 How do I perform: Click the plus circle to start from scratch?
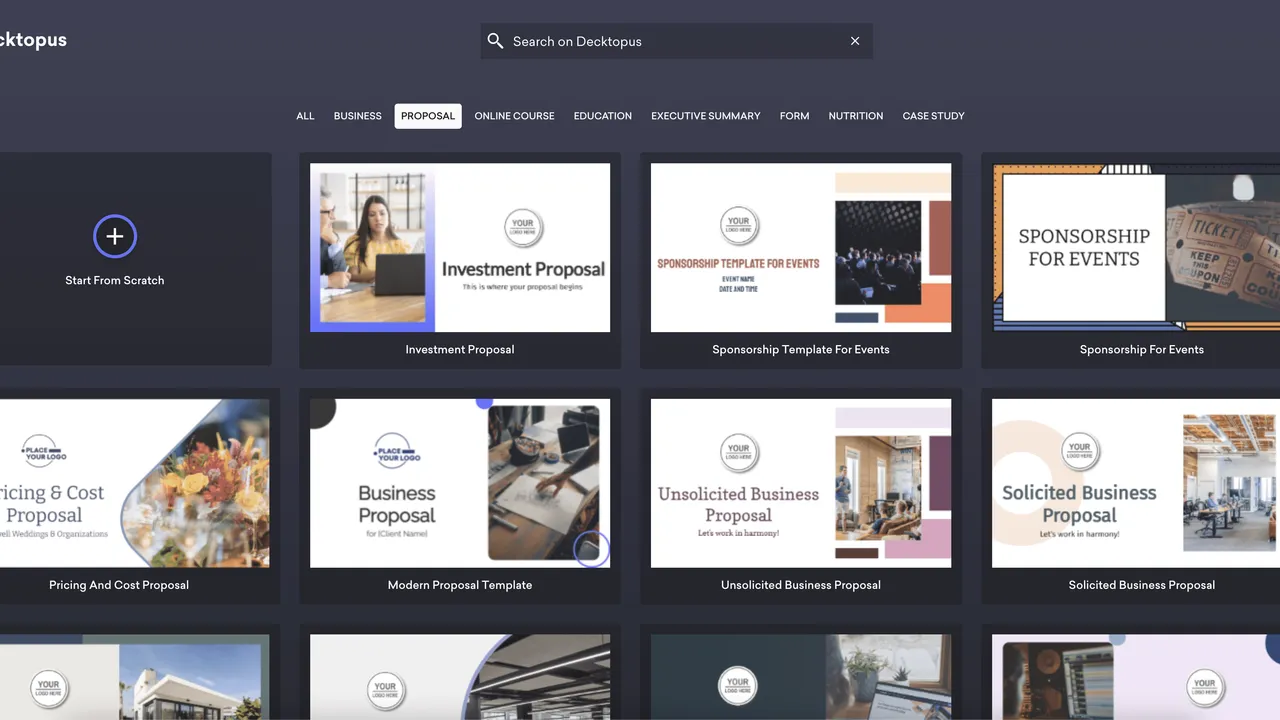pos(115,236)
